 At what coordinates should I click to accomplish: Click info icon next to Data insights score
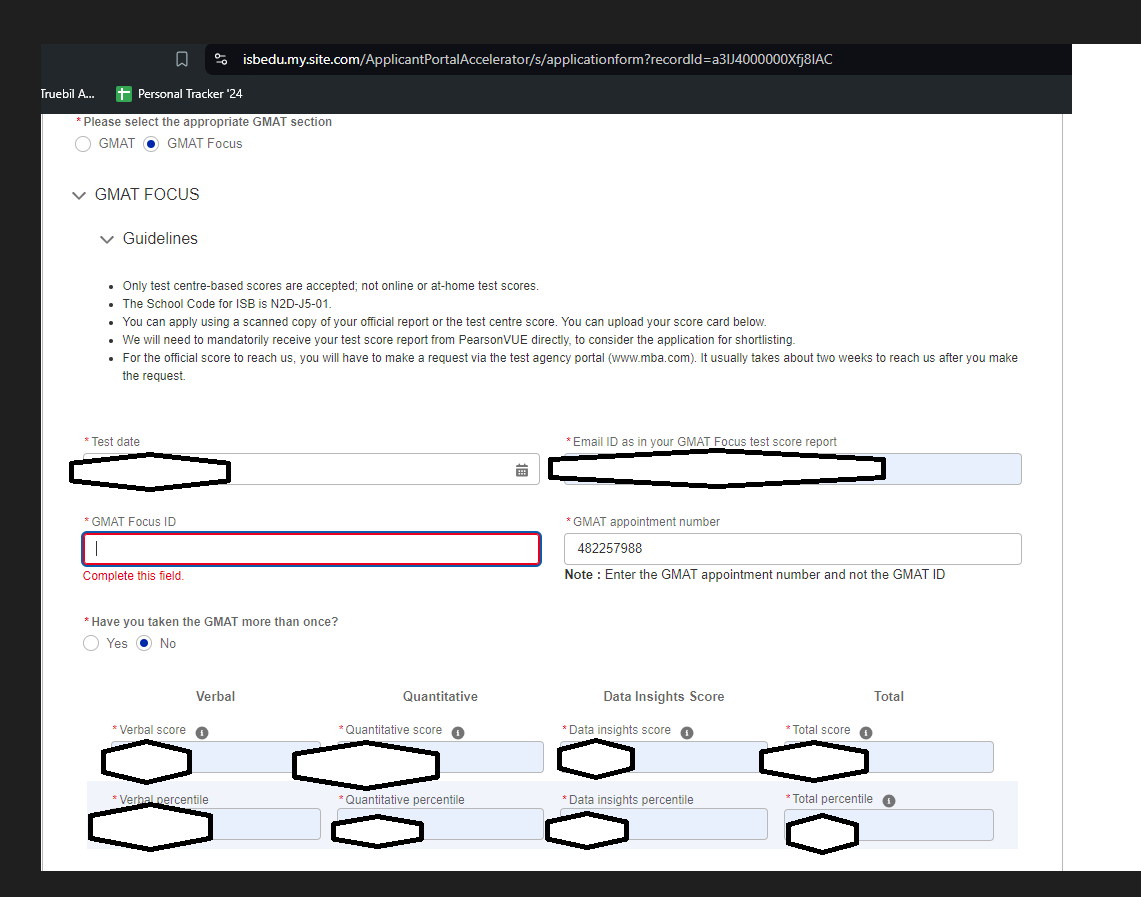click(x=687, y=732)
